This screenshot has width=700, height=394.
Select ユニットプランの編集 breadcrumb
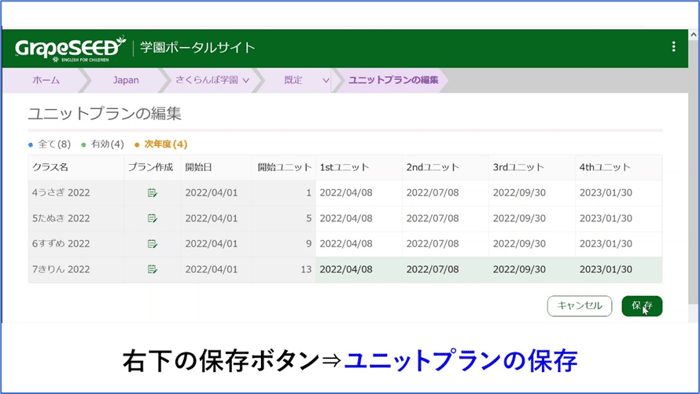pos(393,80)
